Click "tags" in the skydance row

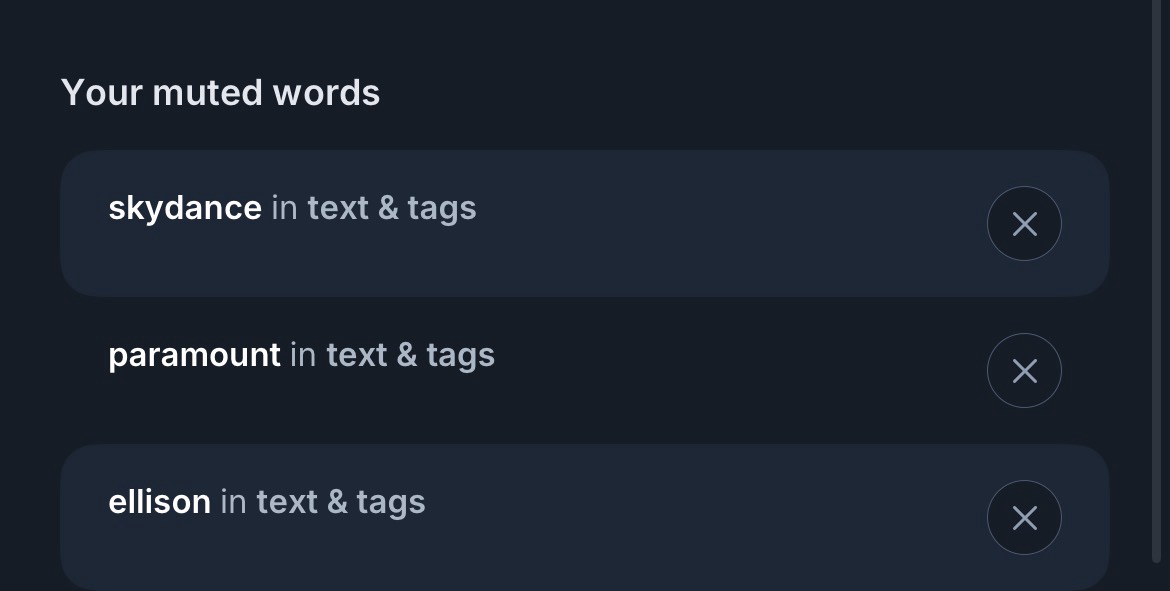[x=442, y=208]
